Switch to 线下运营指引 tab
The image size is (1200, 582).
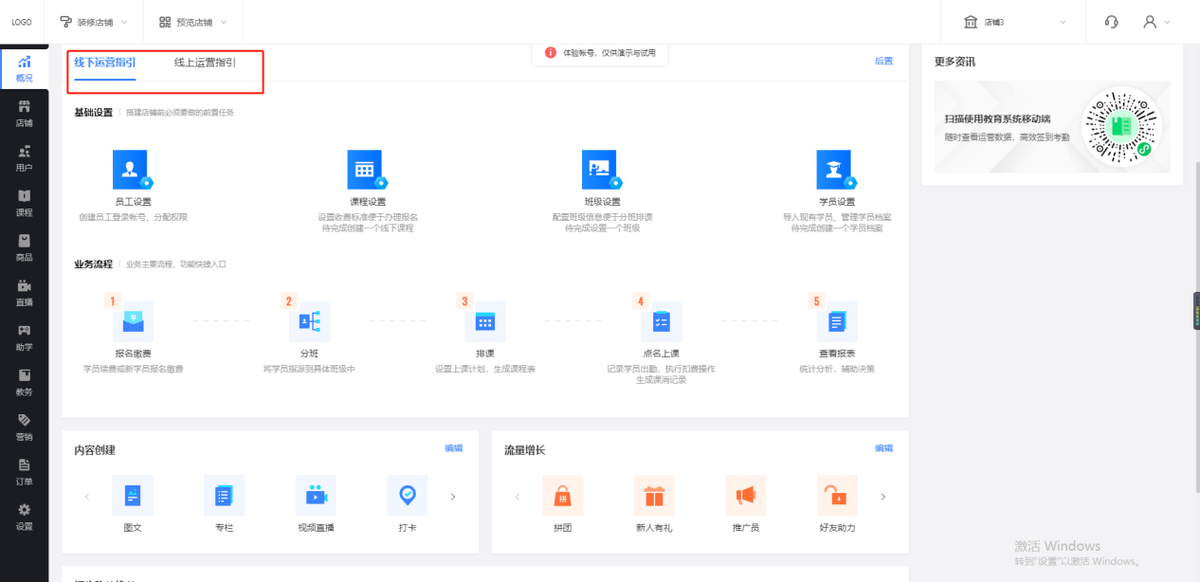(x=105, y=63)
